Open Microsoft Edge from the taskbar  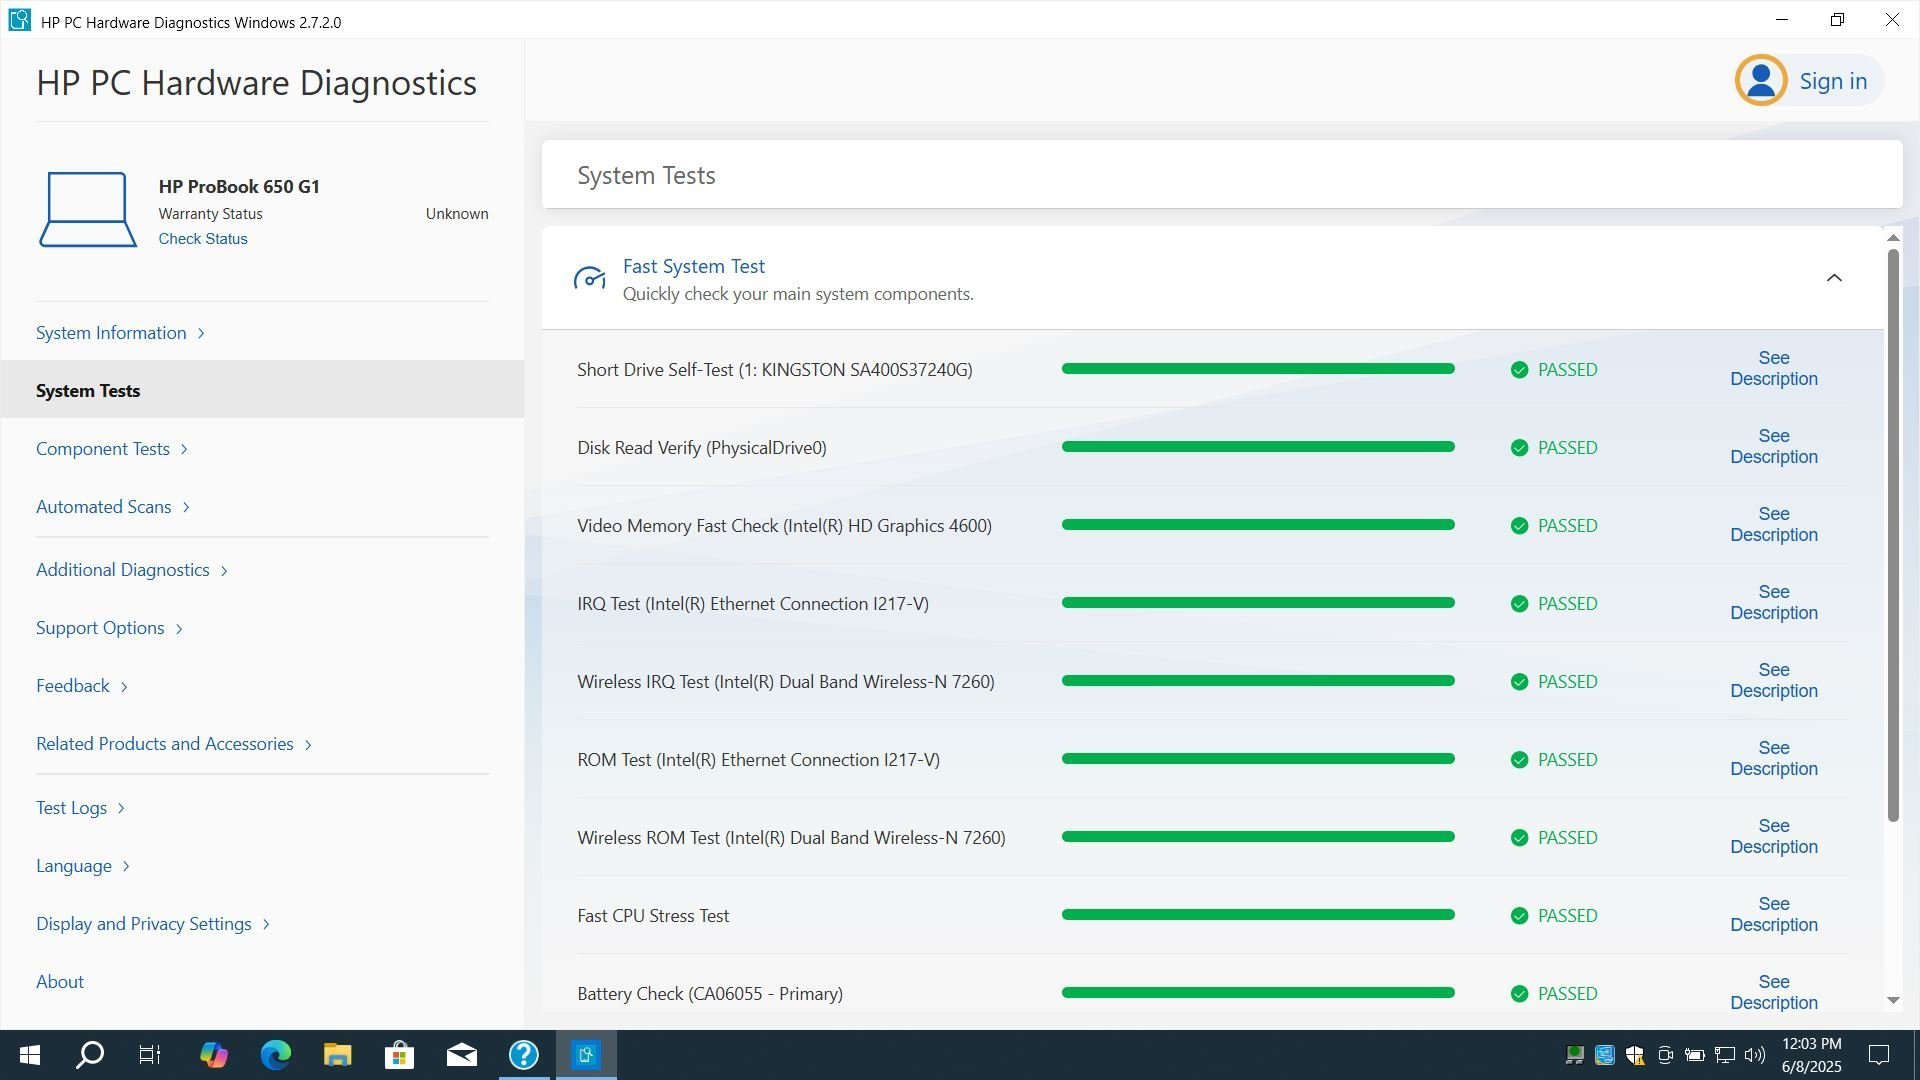pos(275,1055)
